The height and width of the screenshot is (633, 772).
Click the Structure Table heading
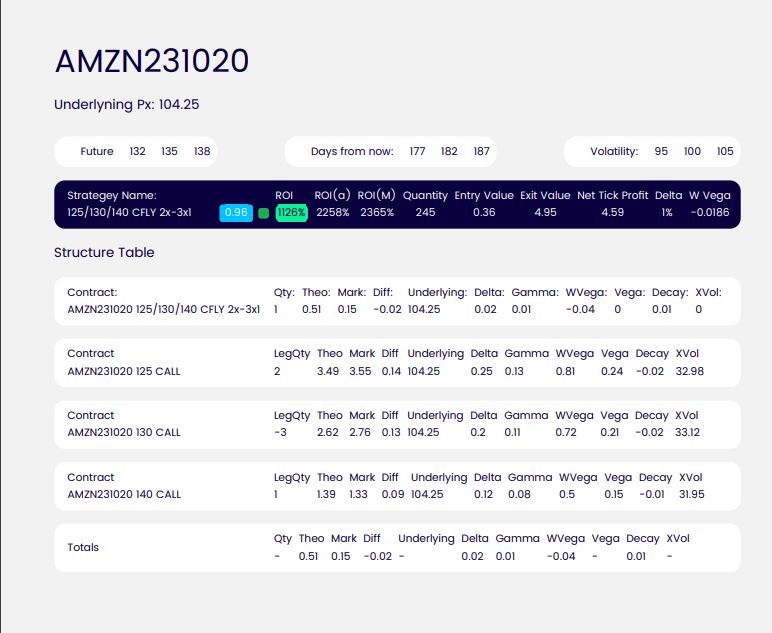point(104,253)
